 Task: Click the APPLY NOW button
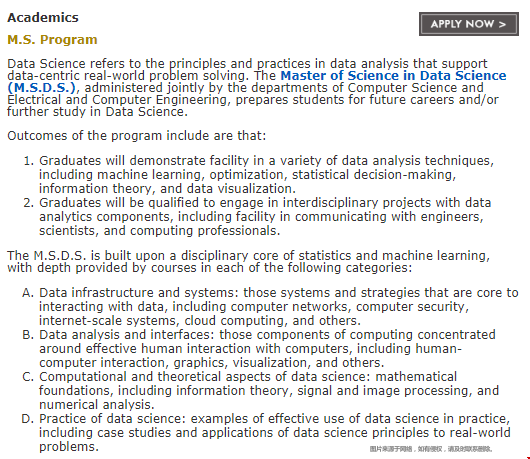468,24
